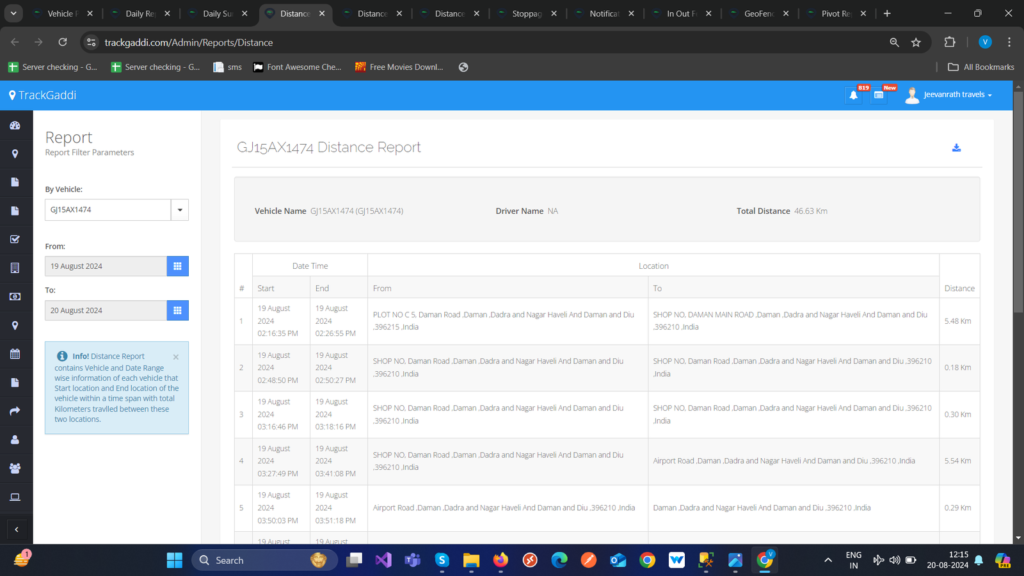Open the To date calendar picker
The image size is (1024, 576).
pos(178,310)
